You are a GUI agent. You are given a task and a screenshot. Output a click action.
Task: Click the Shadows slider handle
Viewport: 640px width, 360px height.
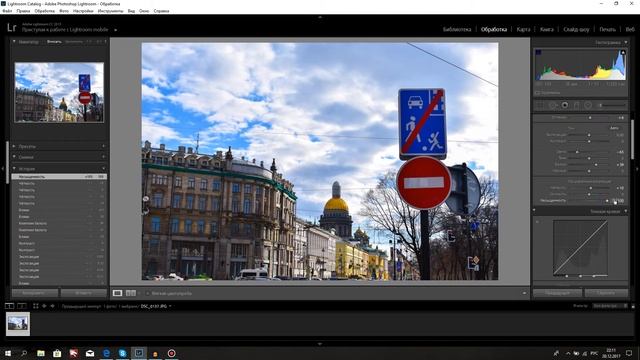point(589,158)
